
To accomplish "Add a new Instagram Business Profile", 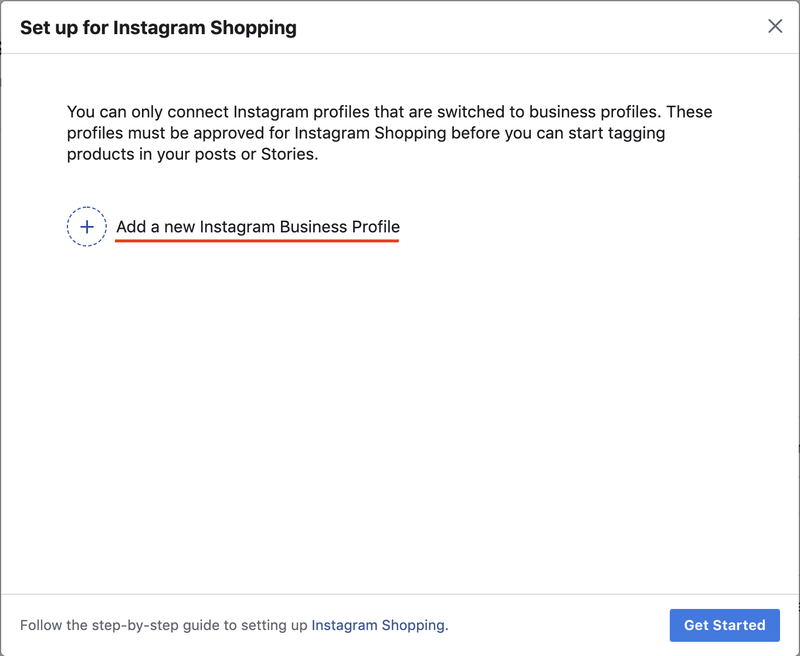I will (x=257, y=227).
